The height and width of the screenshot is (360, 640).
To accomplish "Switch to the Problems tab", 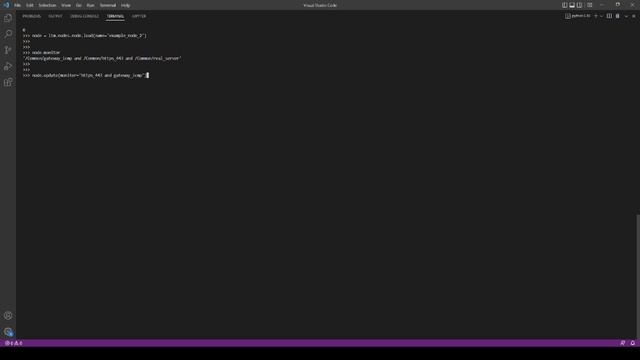I will coord(31,16).
